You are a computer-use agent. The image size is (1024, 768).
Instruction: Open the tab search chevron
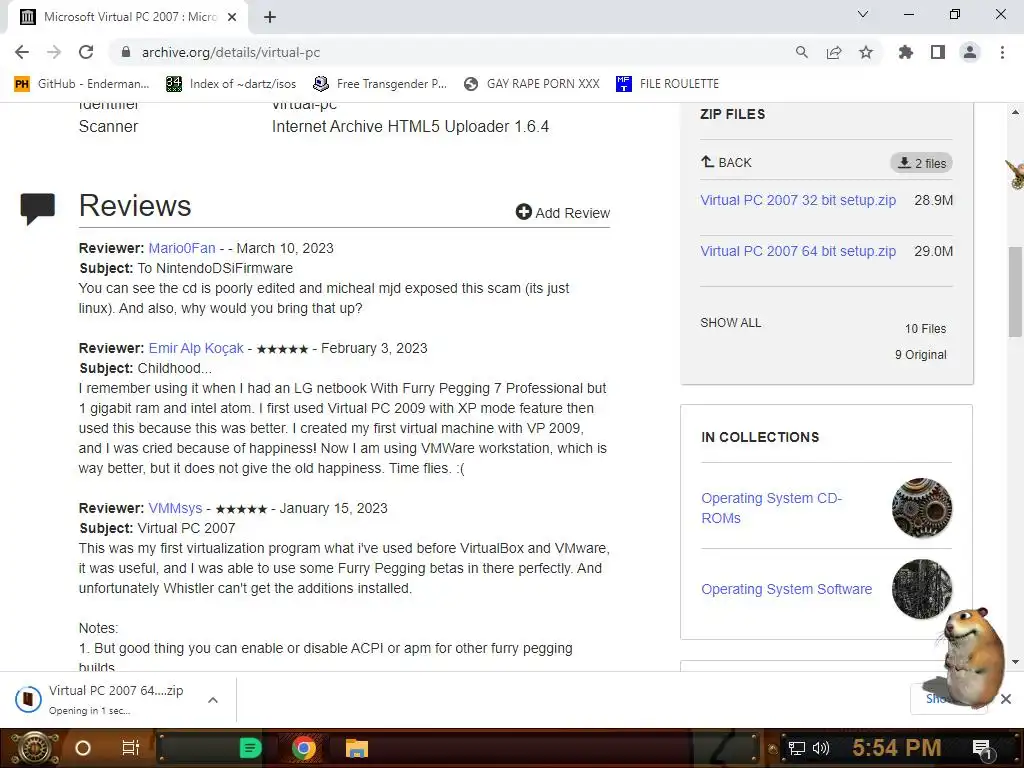point(863,14)
